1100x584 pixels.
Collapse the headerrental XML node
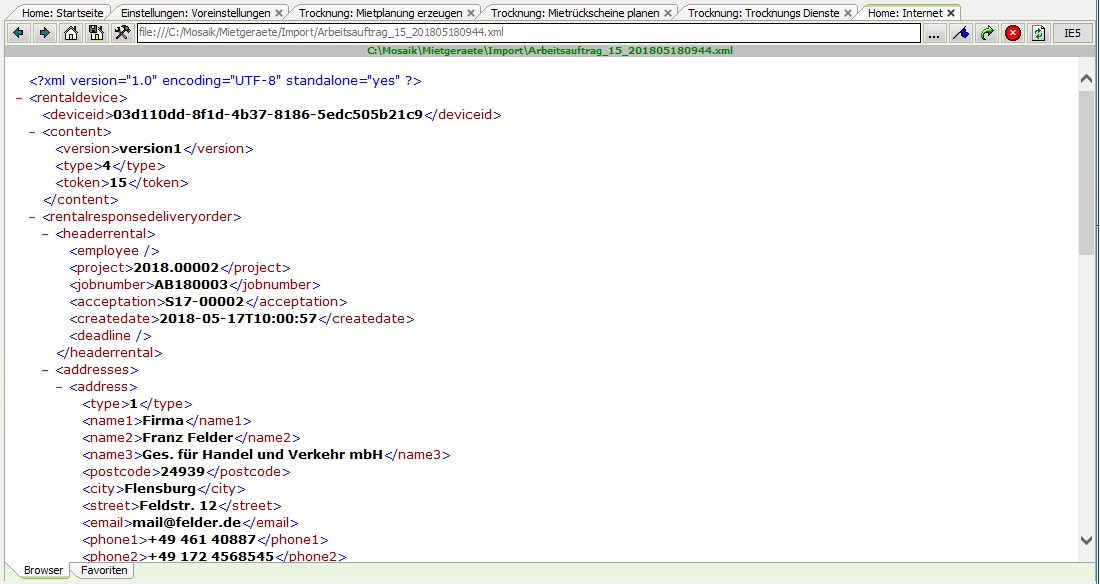tap(46, 234)
